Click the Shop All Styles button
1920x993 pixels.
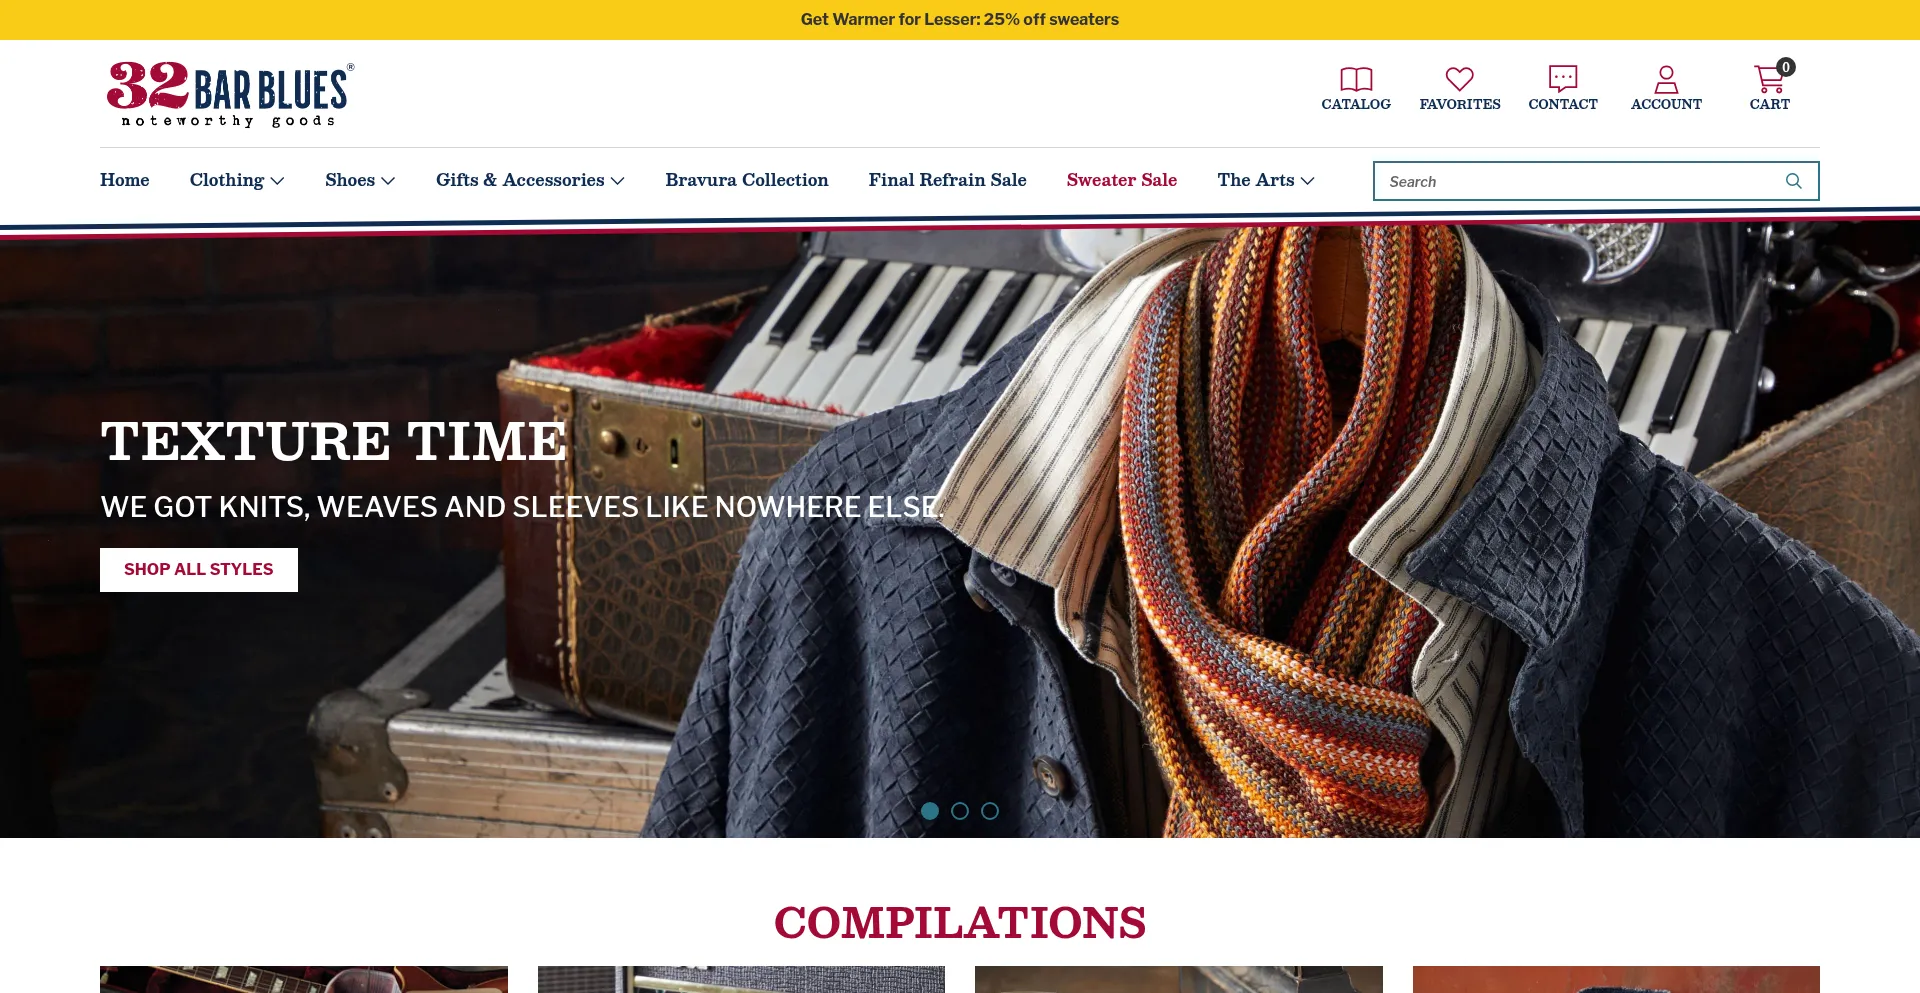199,570
